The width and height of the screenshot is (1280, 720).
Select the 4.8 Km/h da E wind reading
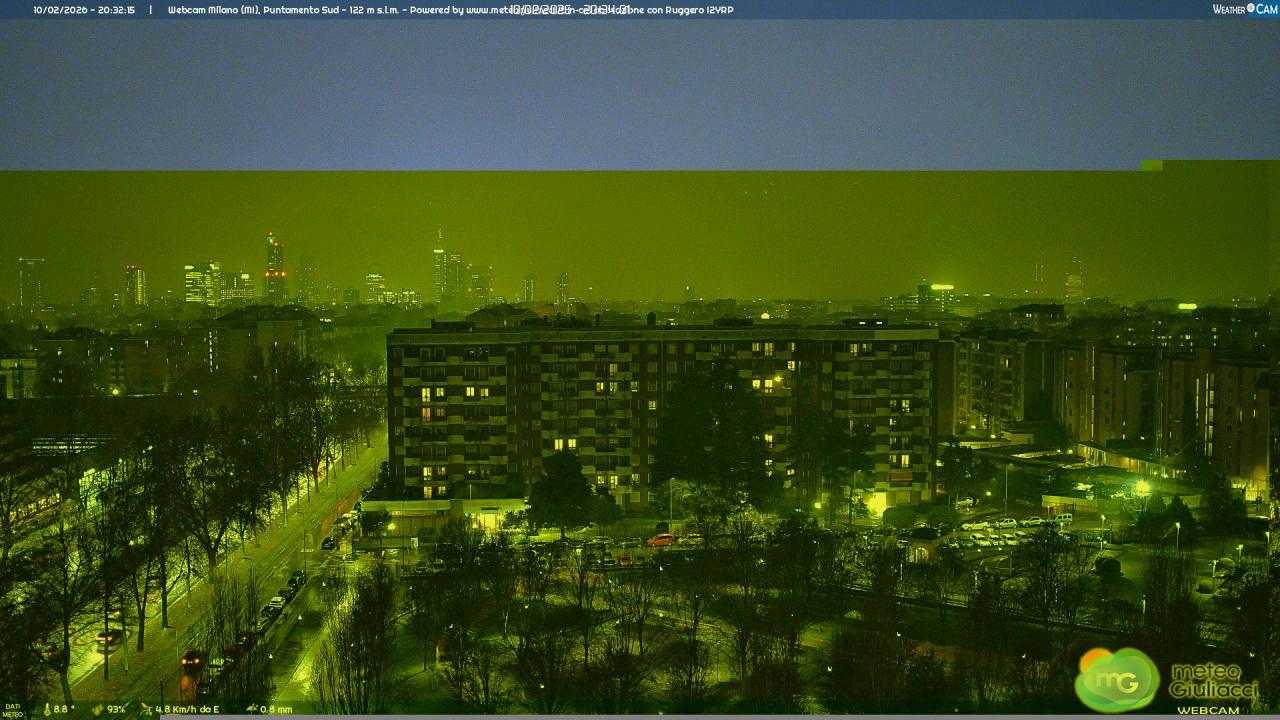coord(187,709)
